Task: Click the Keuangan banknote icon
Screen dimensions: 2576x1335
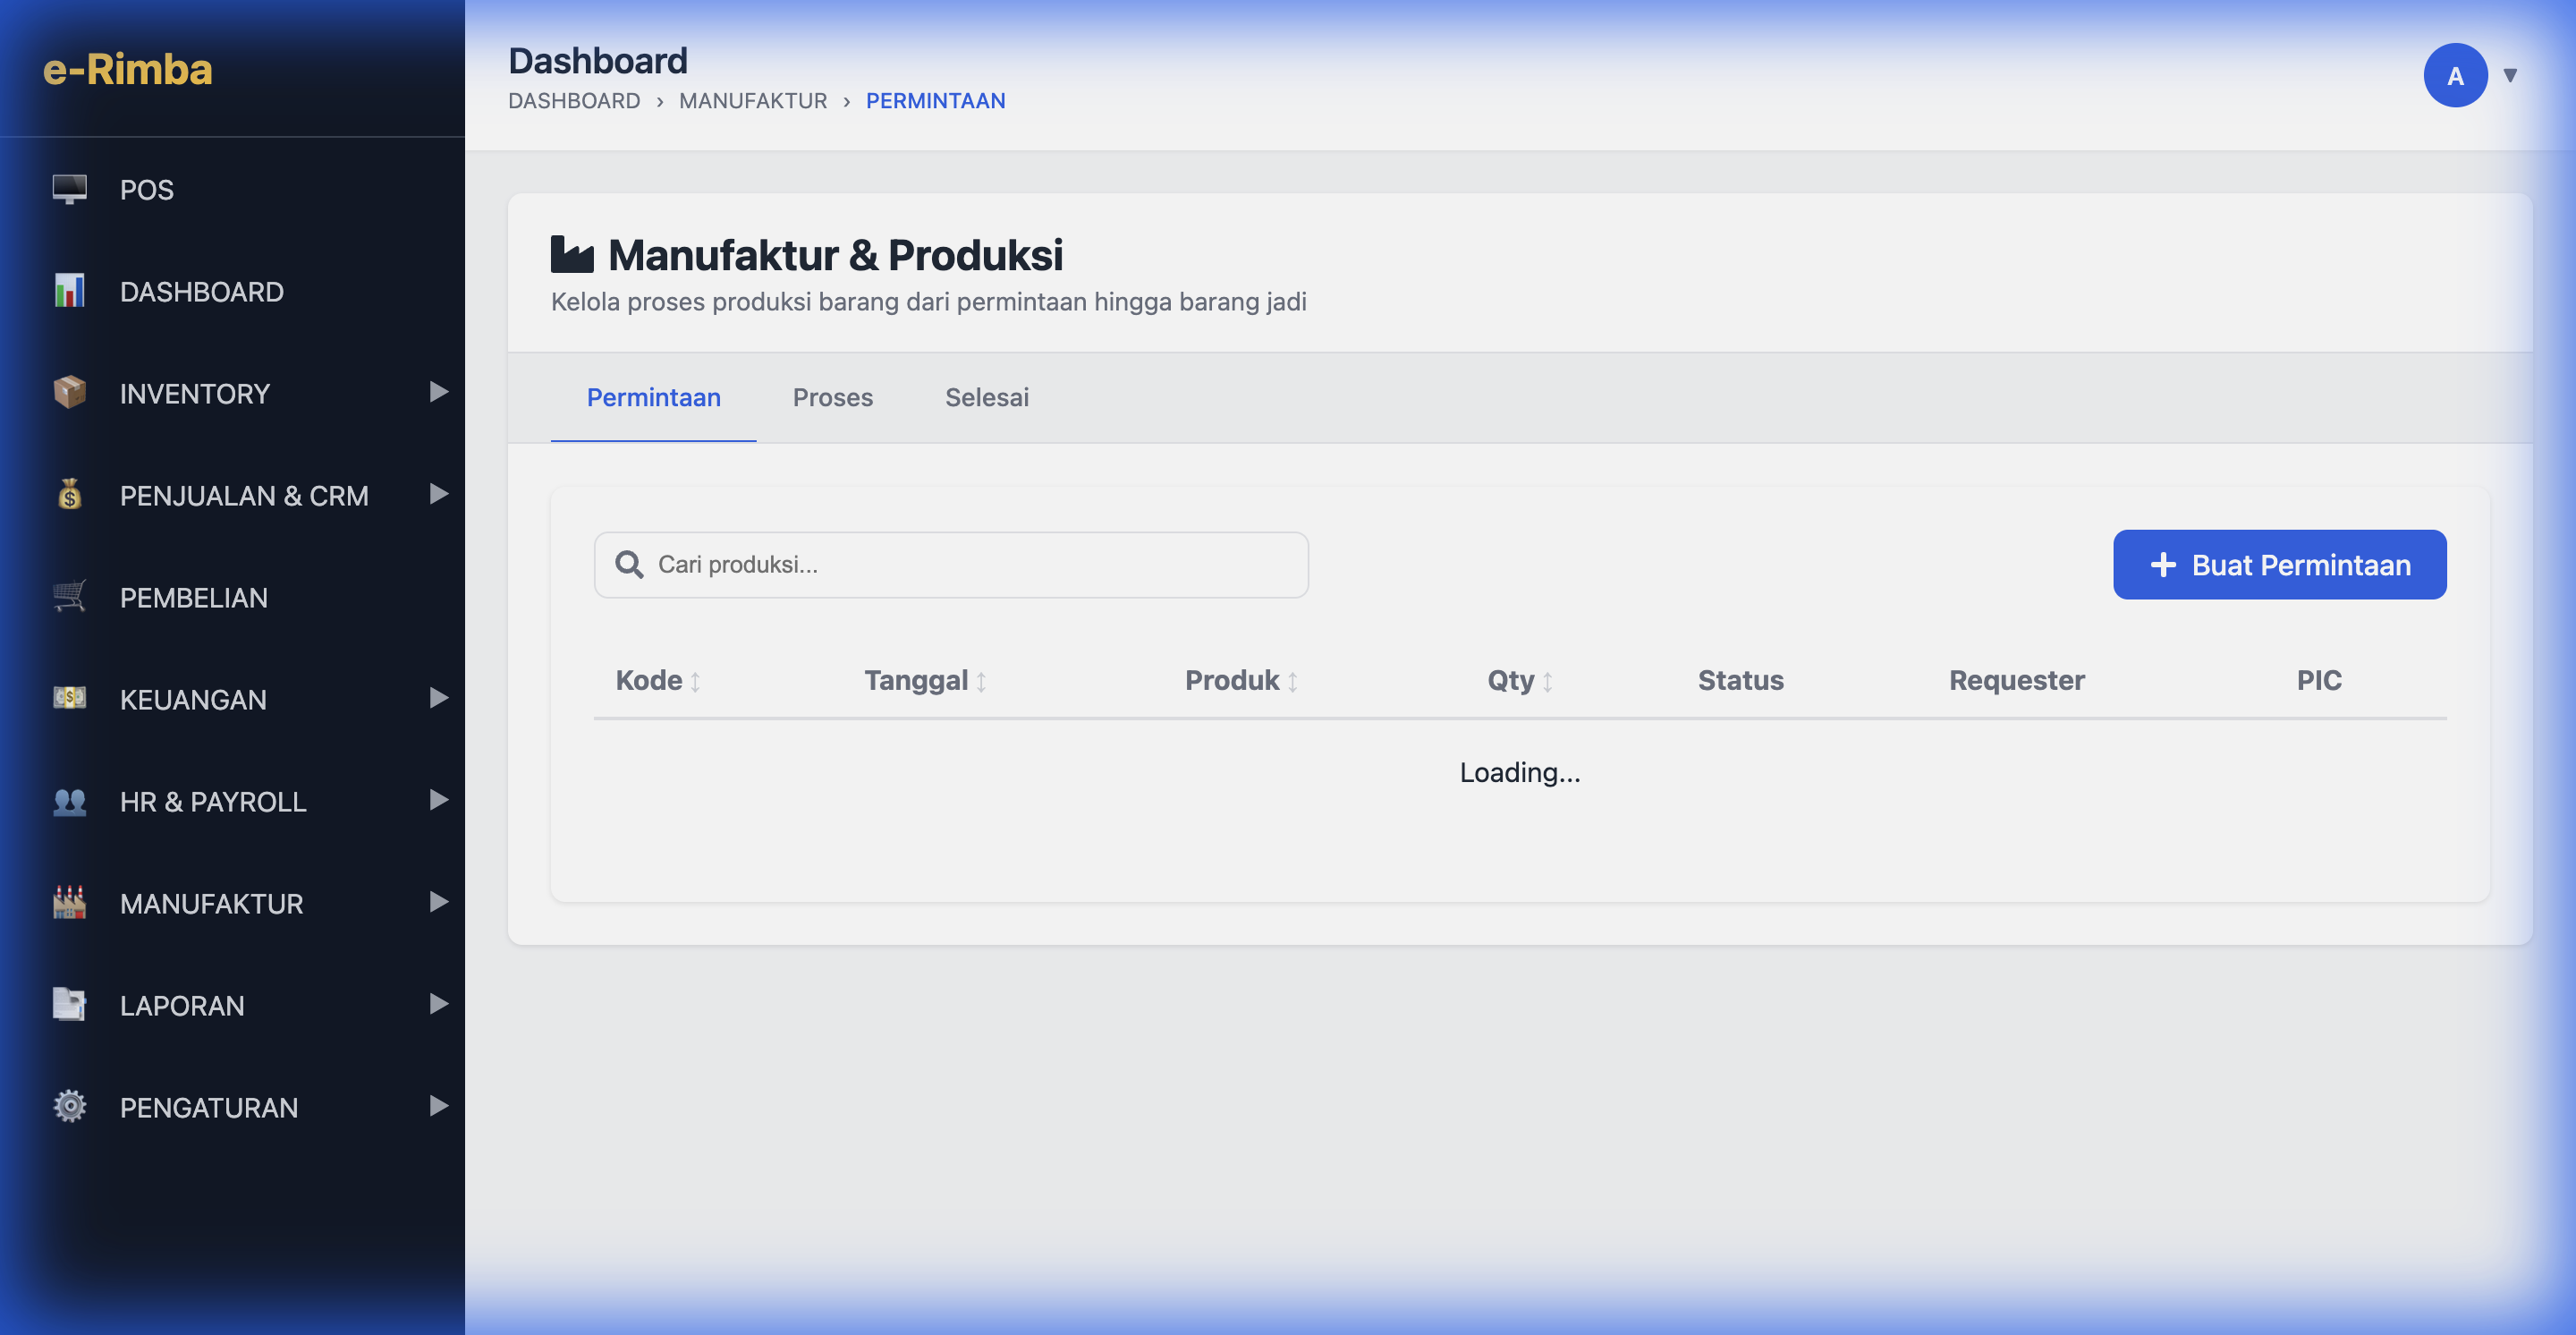Action: pyautogui.click(x=69, y=699)
